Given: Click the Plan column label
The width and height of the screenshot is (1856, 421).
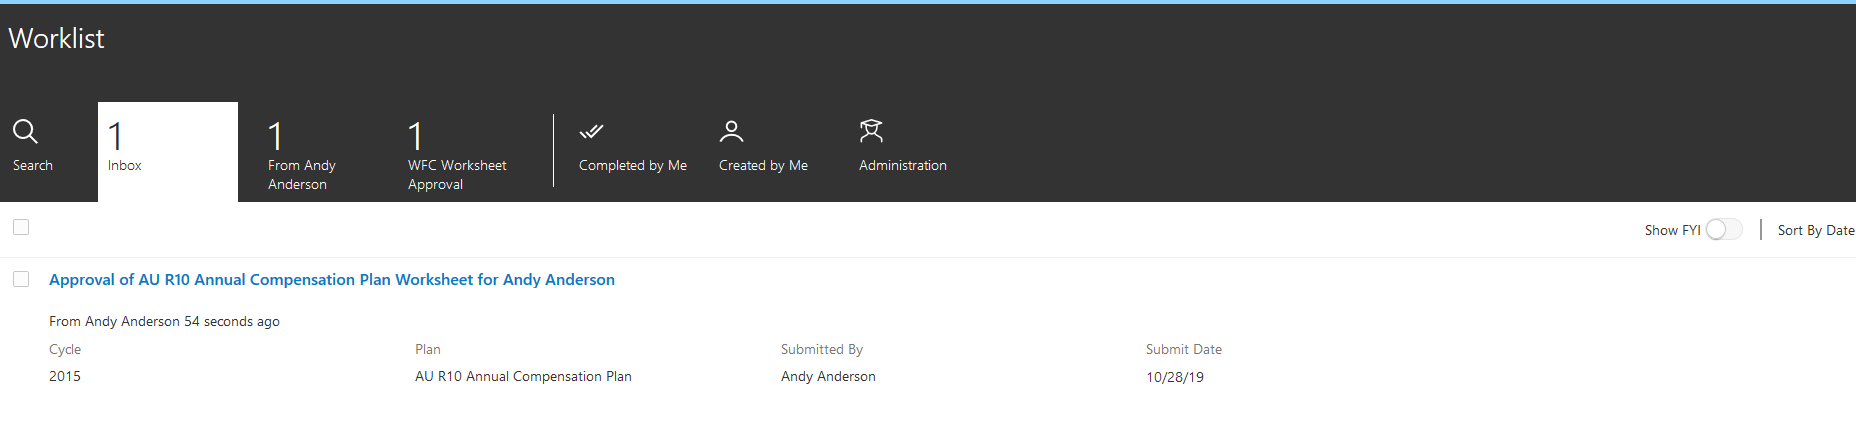Looking at the screenshot, I should tap(428, 350).
